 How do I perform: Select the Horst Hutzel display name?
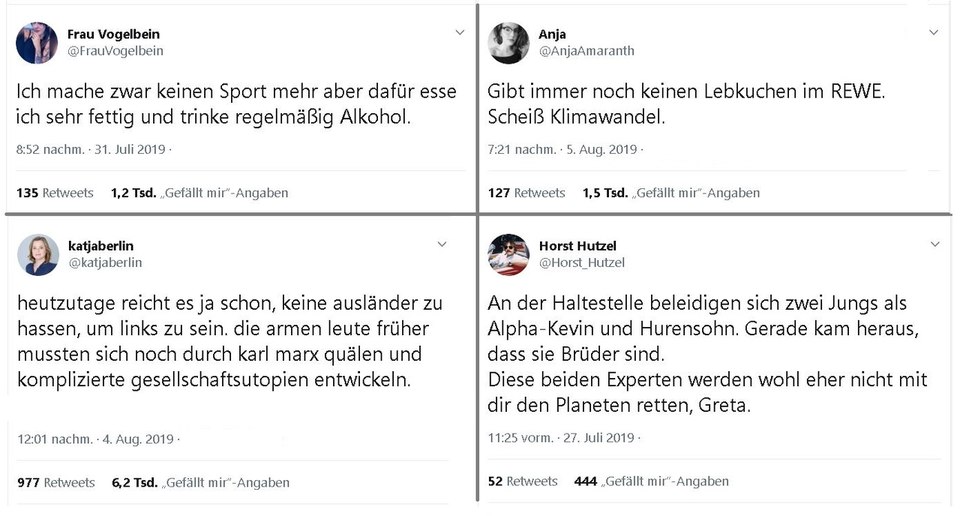click(x=577, y=246)
